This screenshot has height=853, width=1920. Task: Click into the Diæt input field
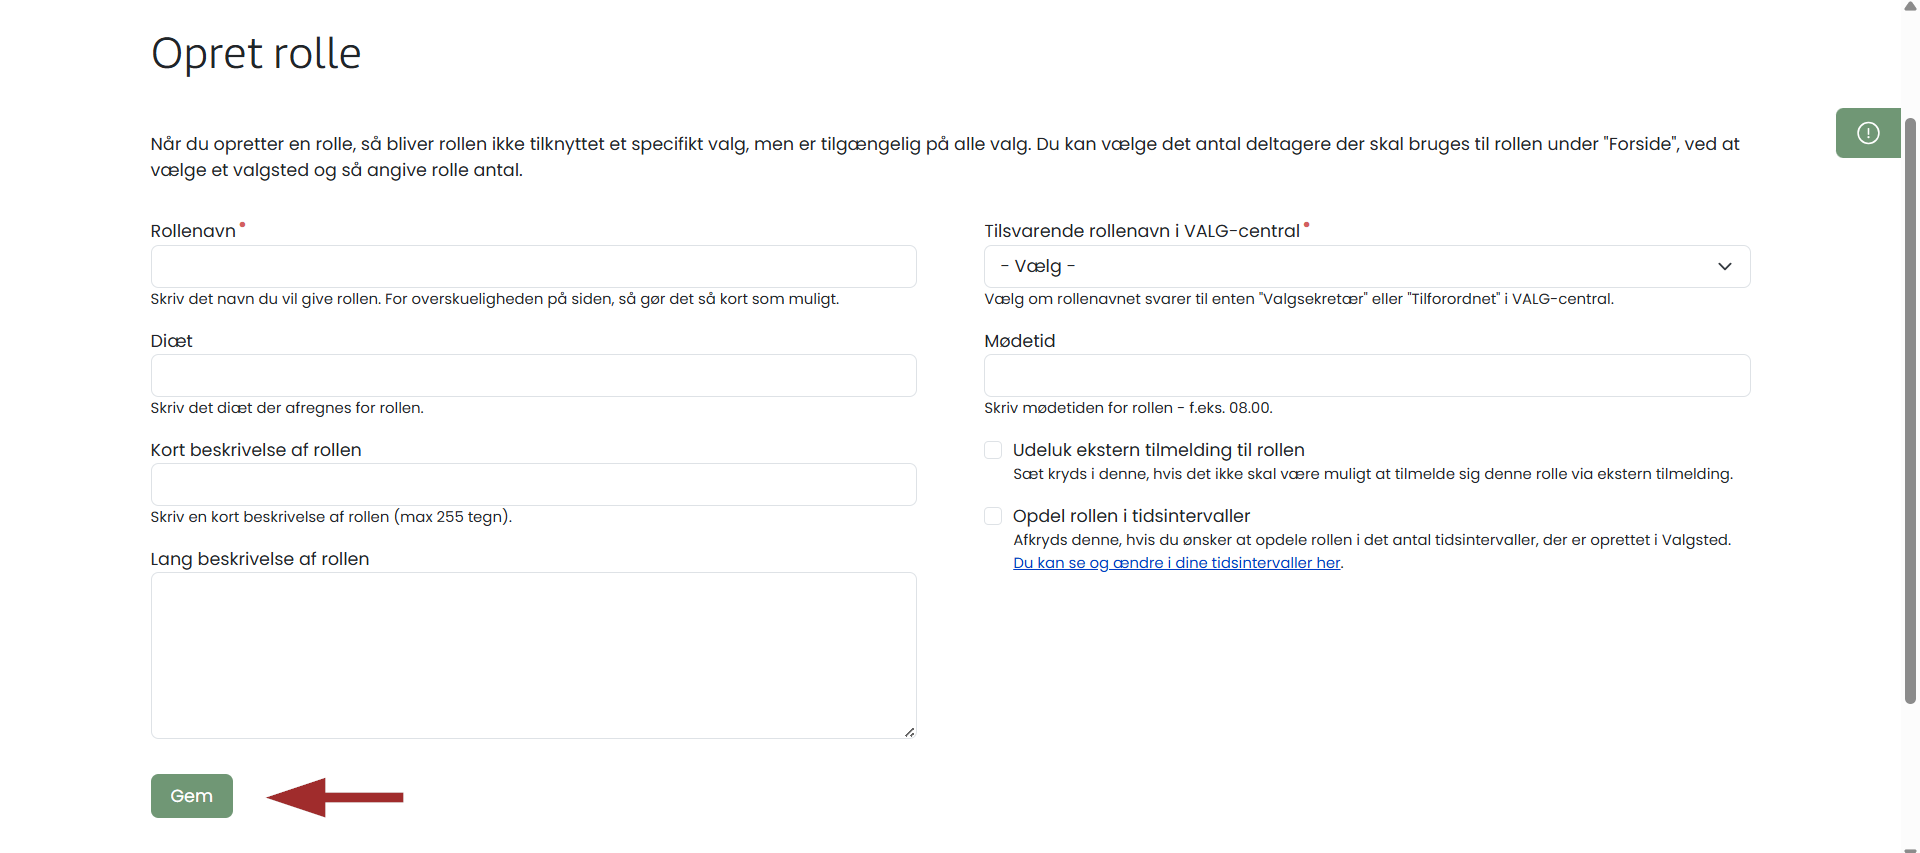pos(533,376)
